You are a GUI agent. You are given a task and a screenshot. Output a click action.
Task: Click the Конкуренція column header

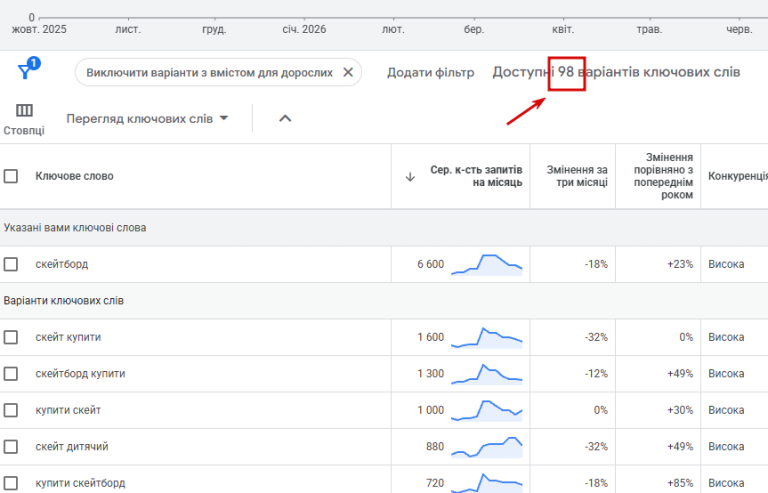click(738, 176)
